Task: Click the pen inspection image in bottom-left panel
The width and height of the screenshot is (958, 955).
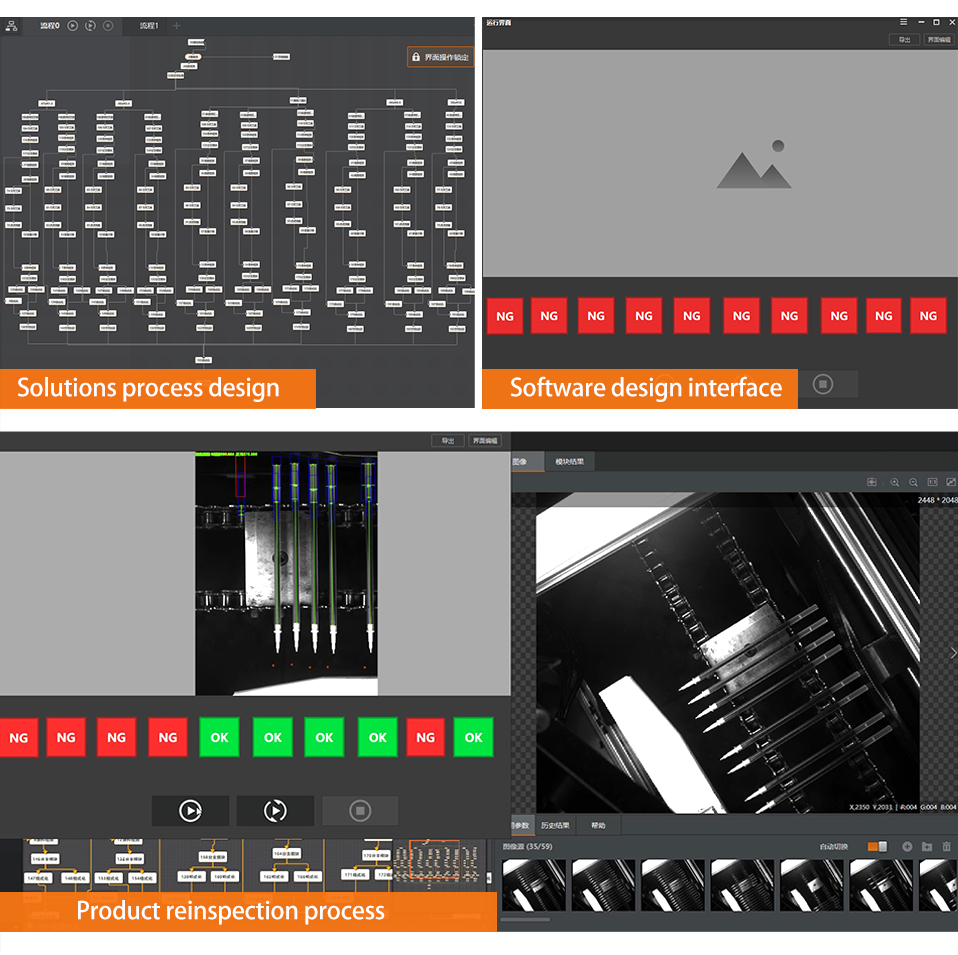Action: 286,573
